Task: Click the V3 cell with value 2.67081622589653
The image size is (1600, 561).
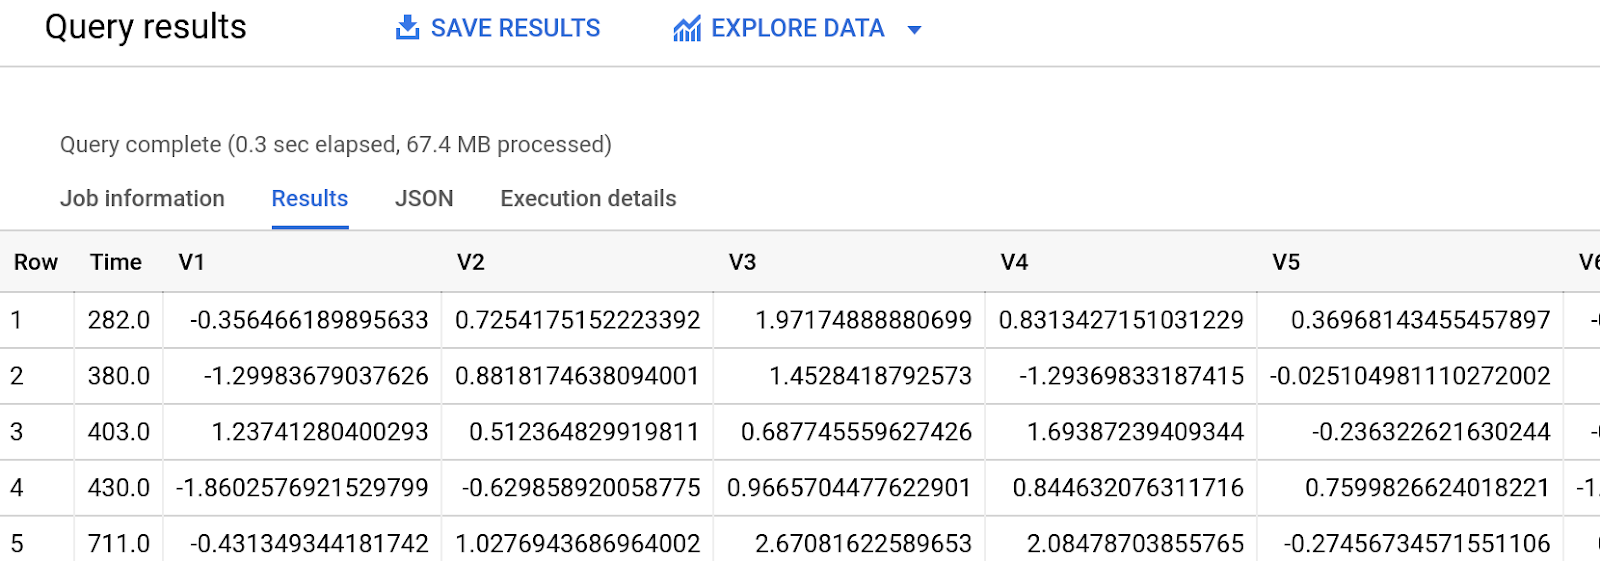Action: coord(863,543)
